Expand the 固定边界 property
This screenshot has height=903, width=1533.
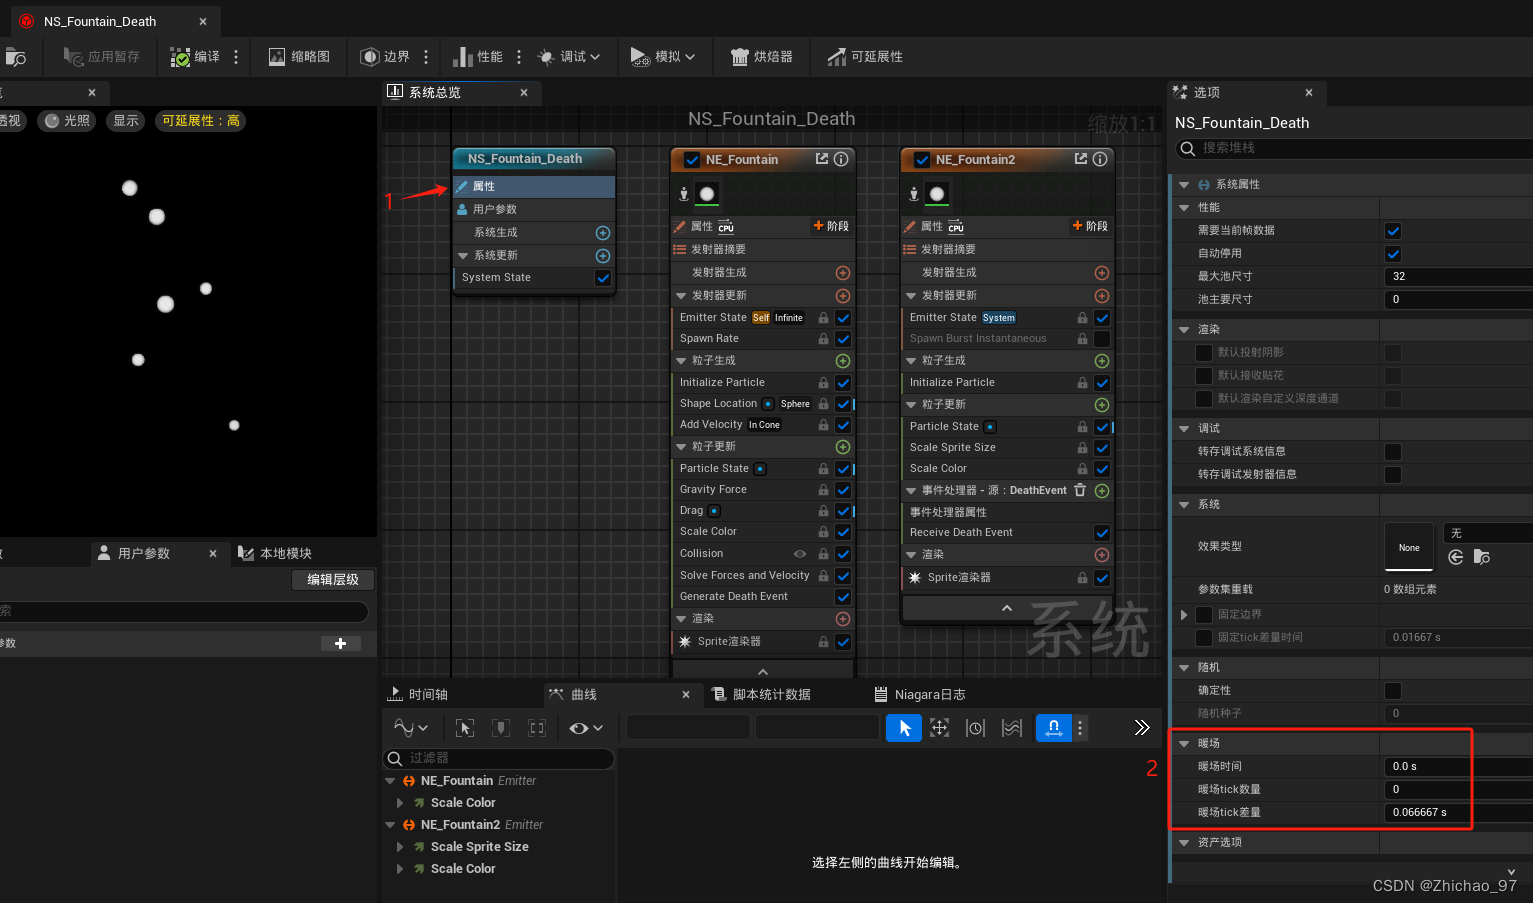click(1184, 615)
